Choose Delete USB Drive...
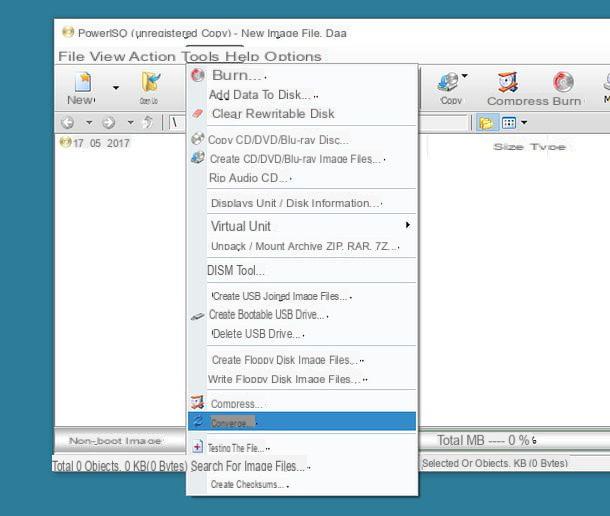The height and width of the screenshot is (516, 610). coord(302,333)
